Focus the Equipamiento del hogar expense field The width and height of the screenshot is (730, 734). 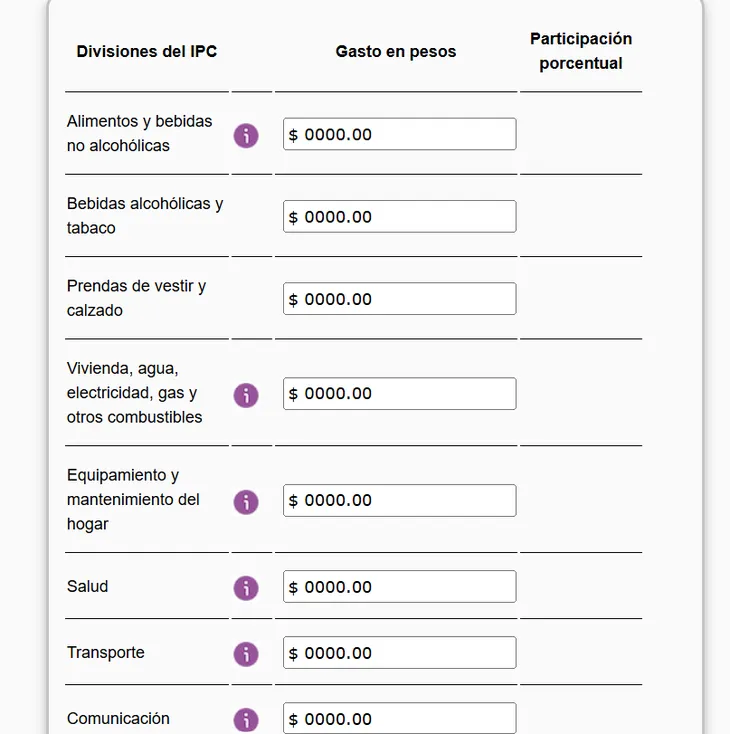pyautogui.click(x=400, y=501)
